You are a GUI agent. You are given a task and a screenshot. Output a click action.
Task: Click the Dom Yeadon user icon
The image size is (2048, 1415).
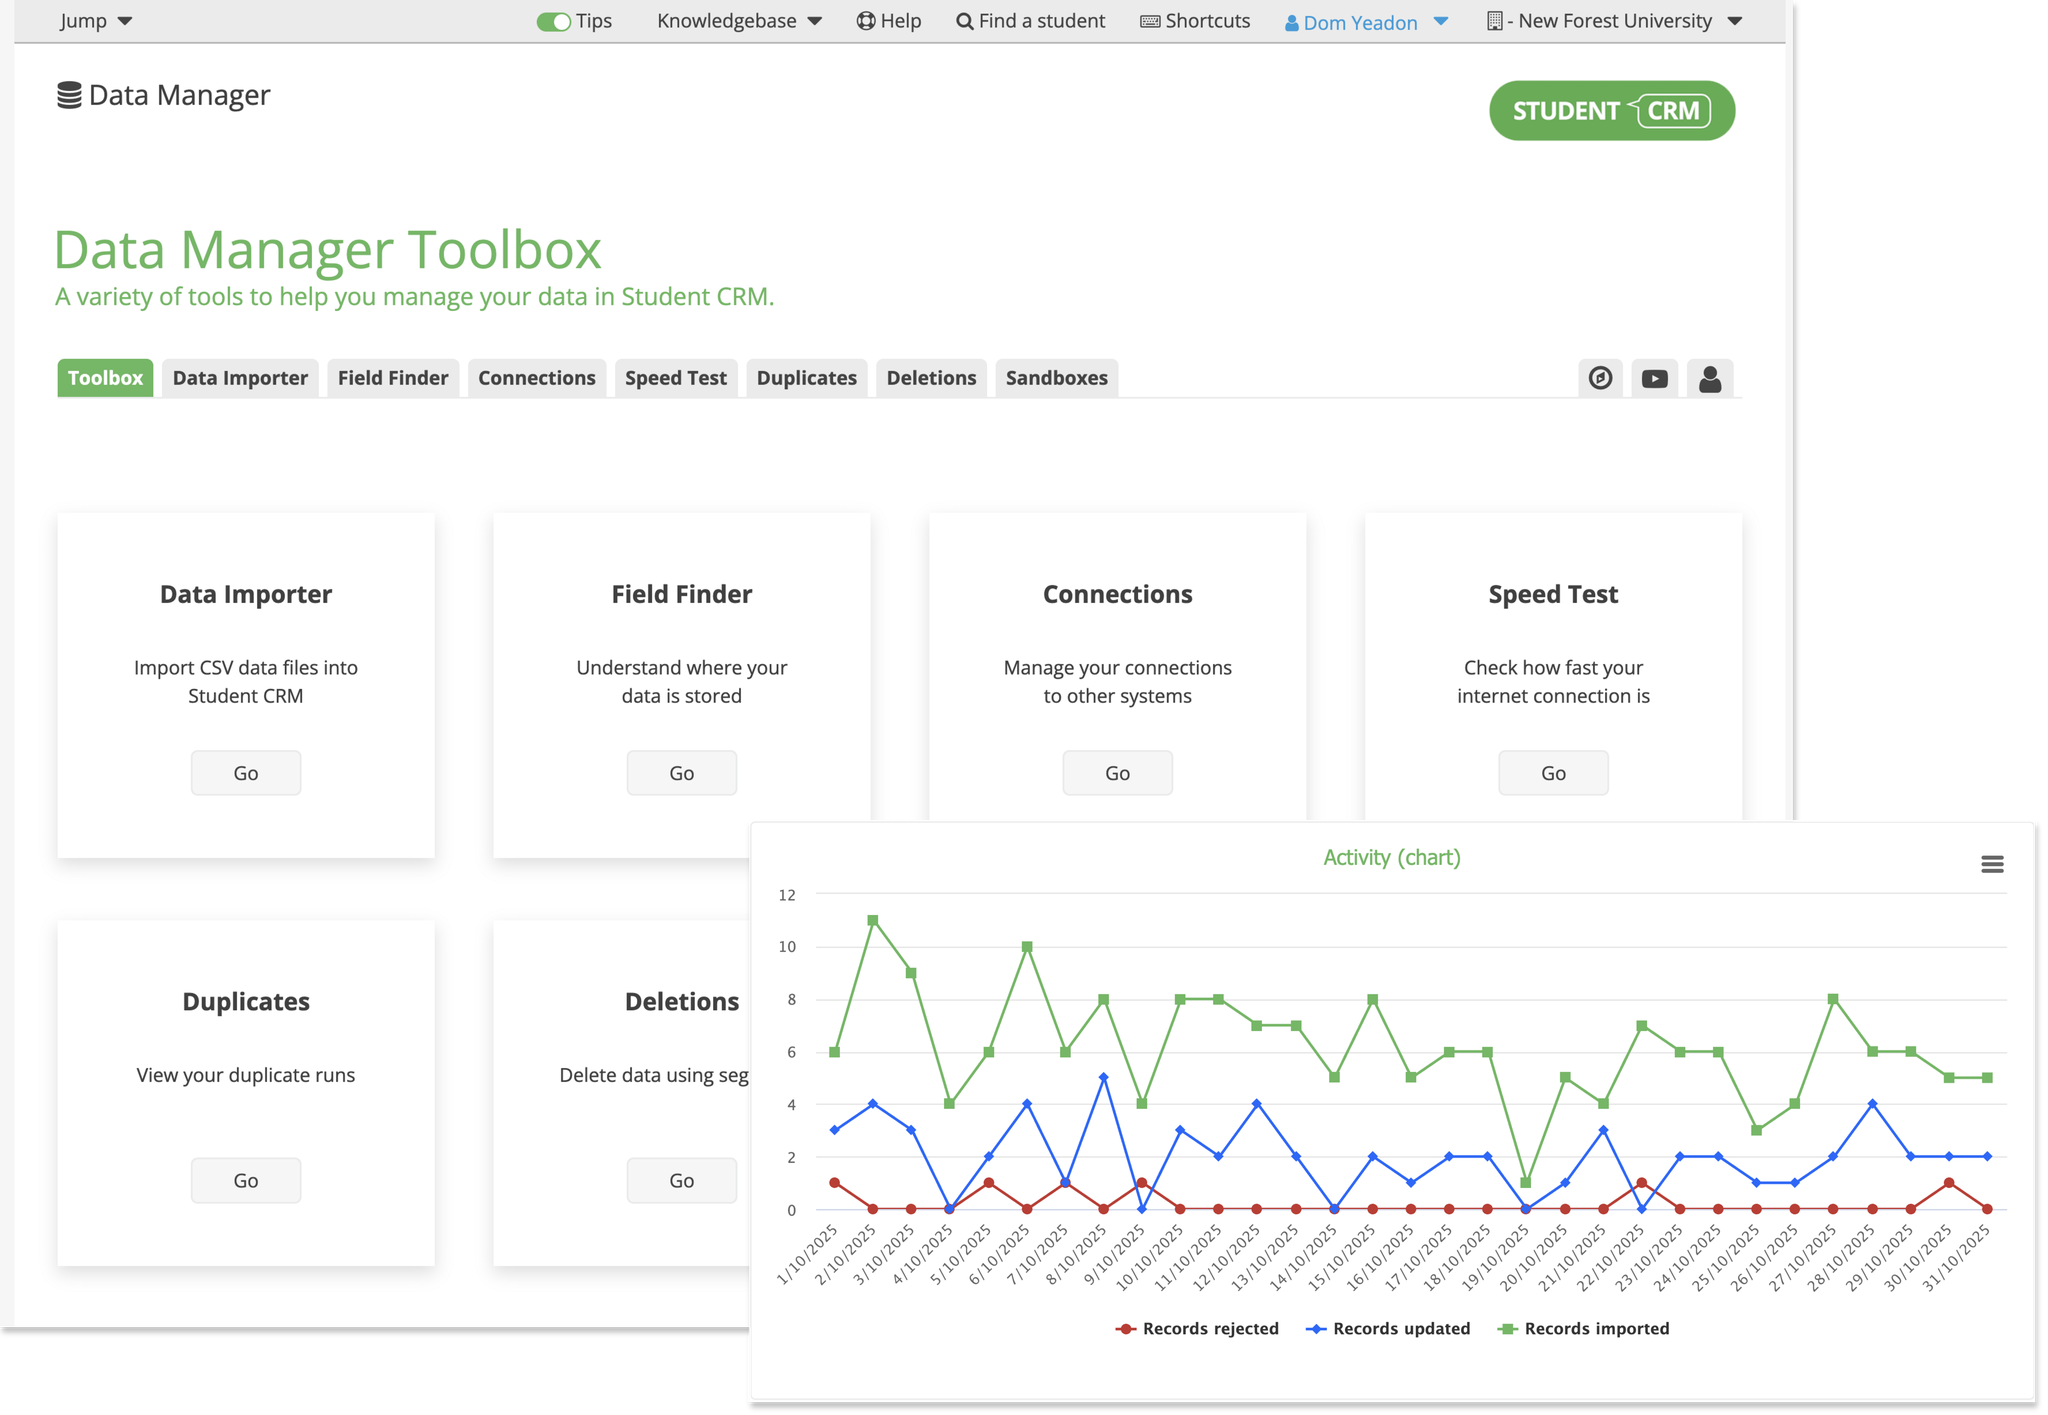[1292, 23]
